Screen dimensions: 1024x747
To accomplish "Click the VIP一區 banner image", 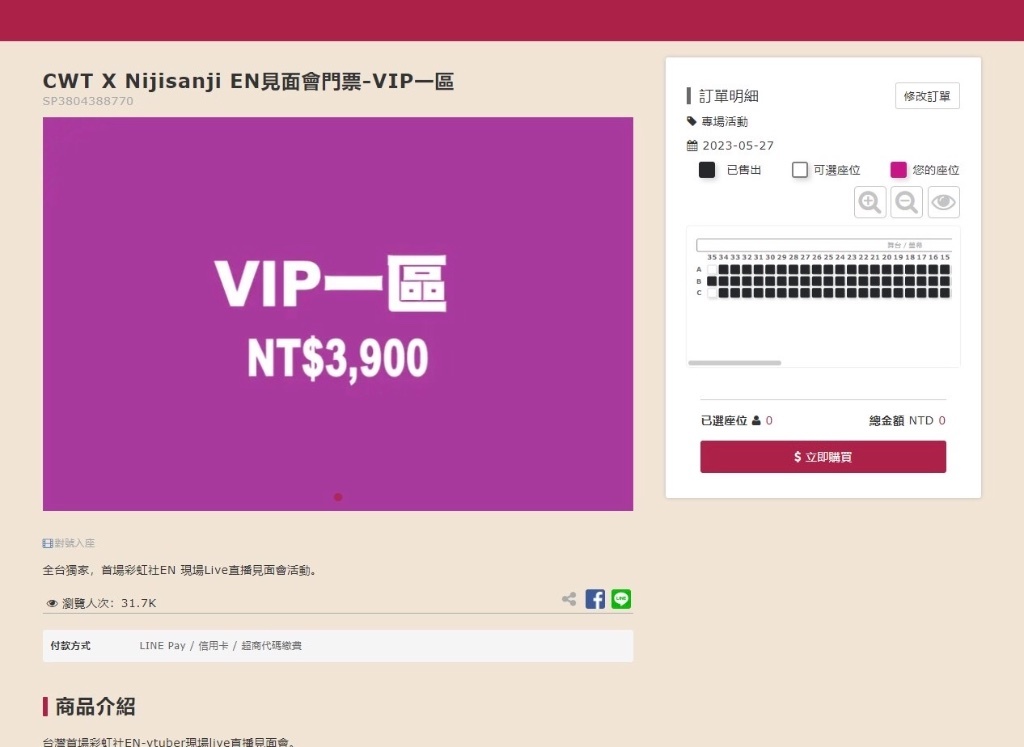I will pos(338,314).
